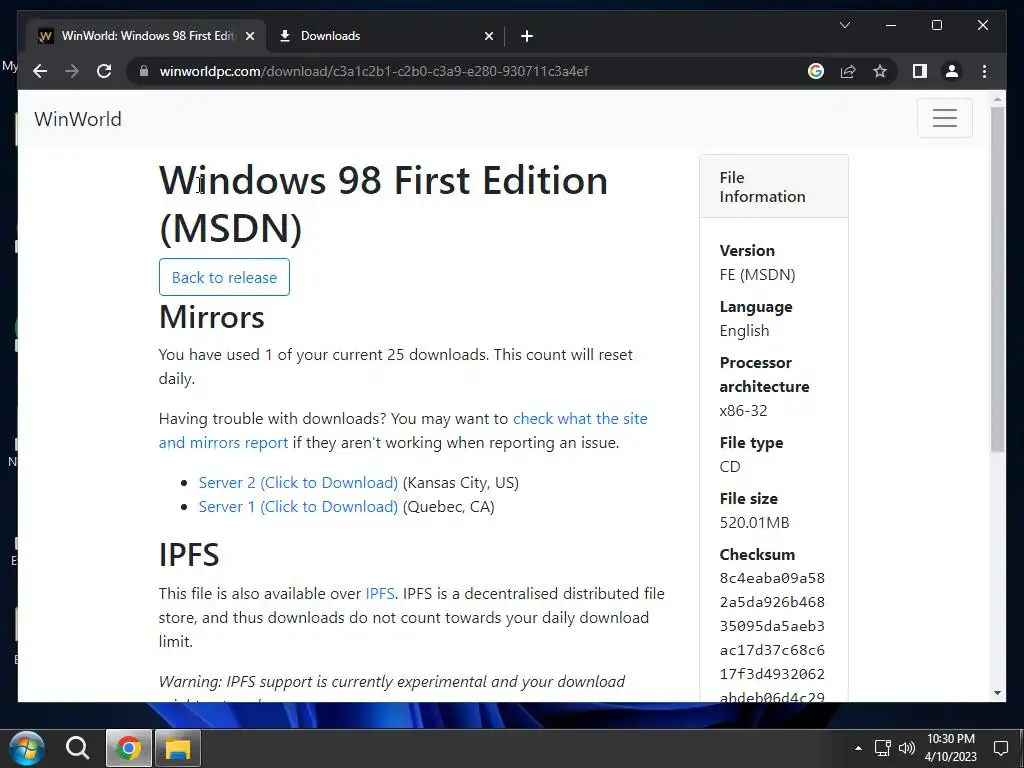The width and height of the screenshot is (1024, 768).
Task: Download from Server 1 Quebec
Action: (x=298, y=507)
